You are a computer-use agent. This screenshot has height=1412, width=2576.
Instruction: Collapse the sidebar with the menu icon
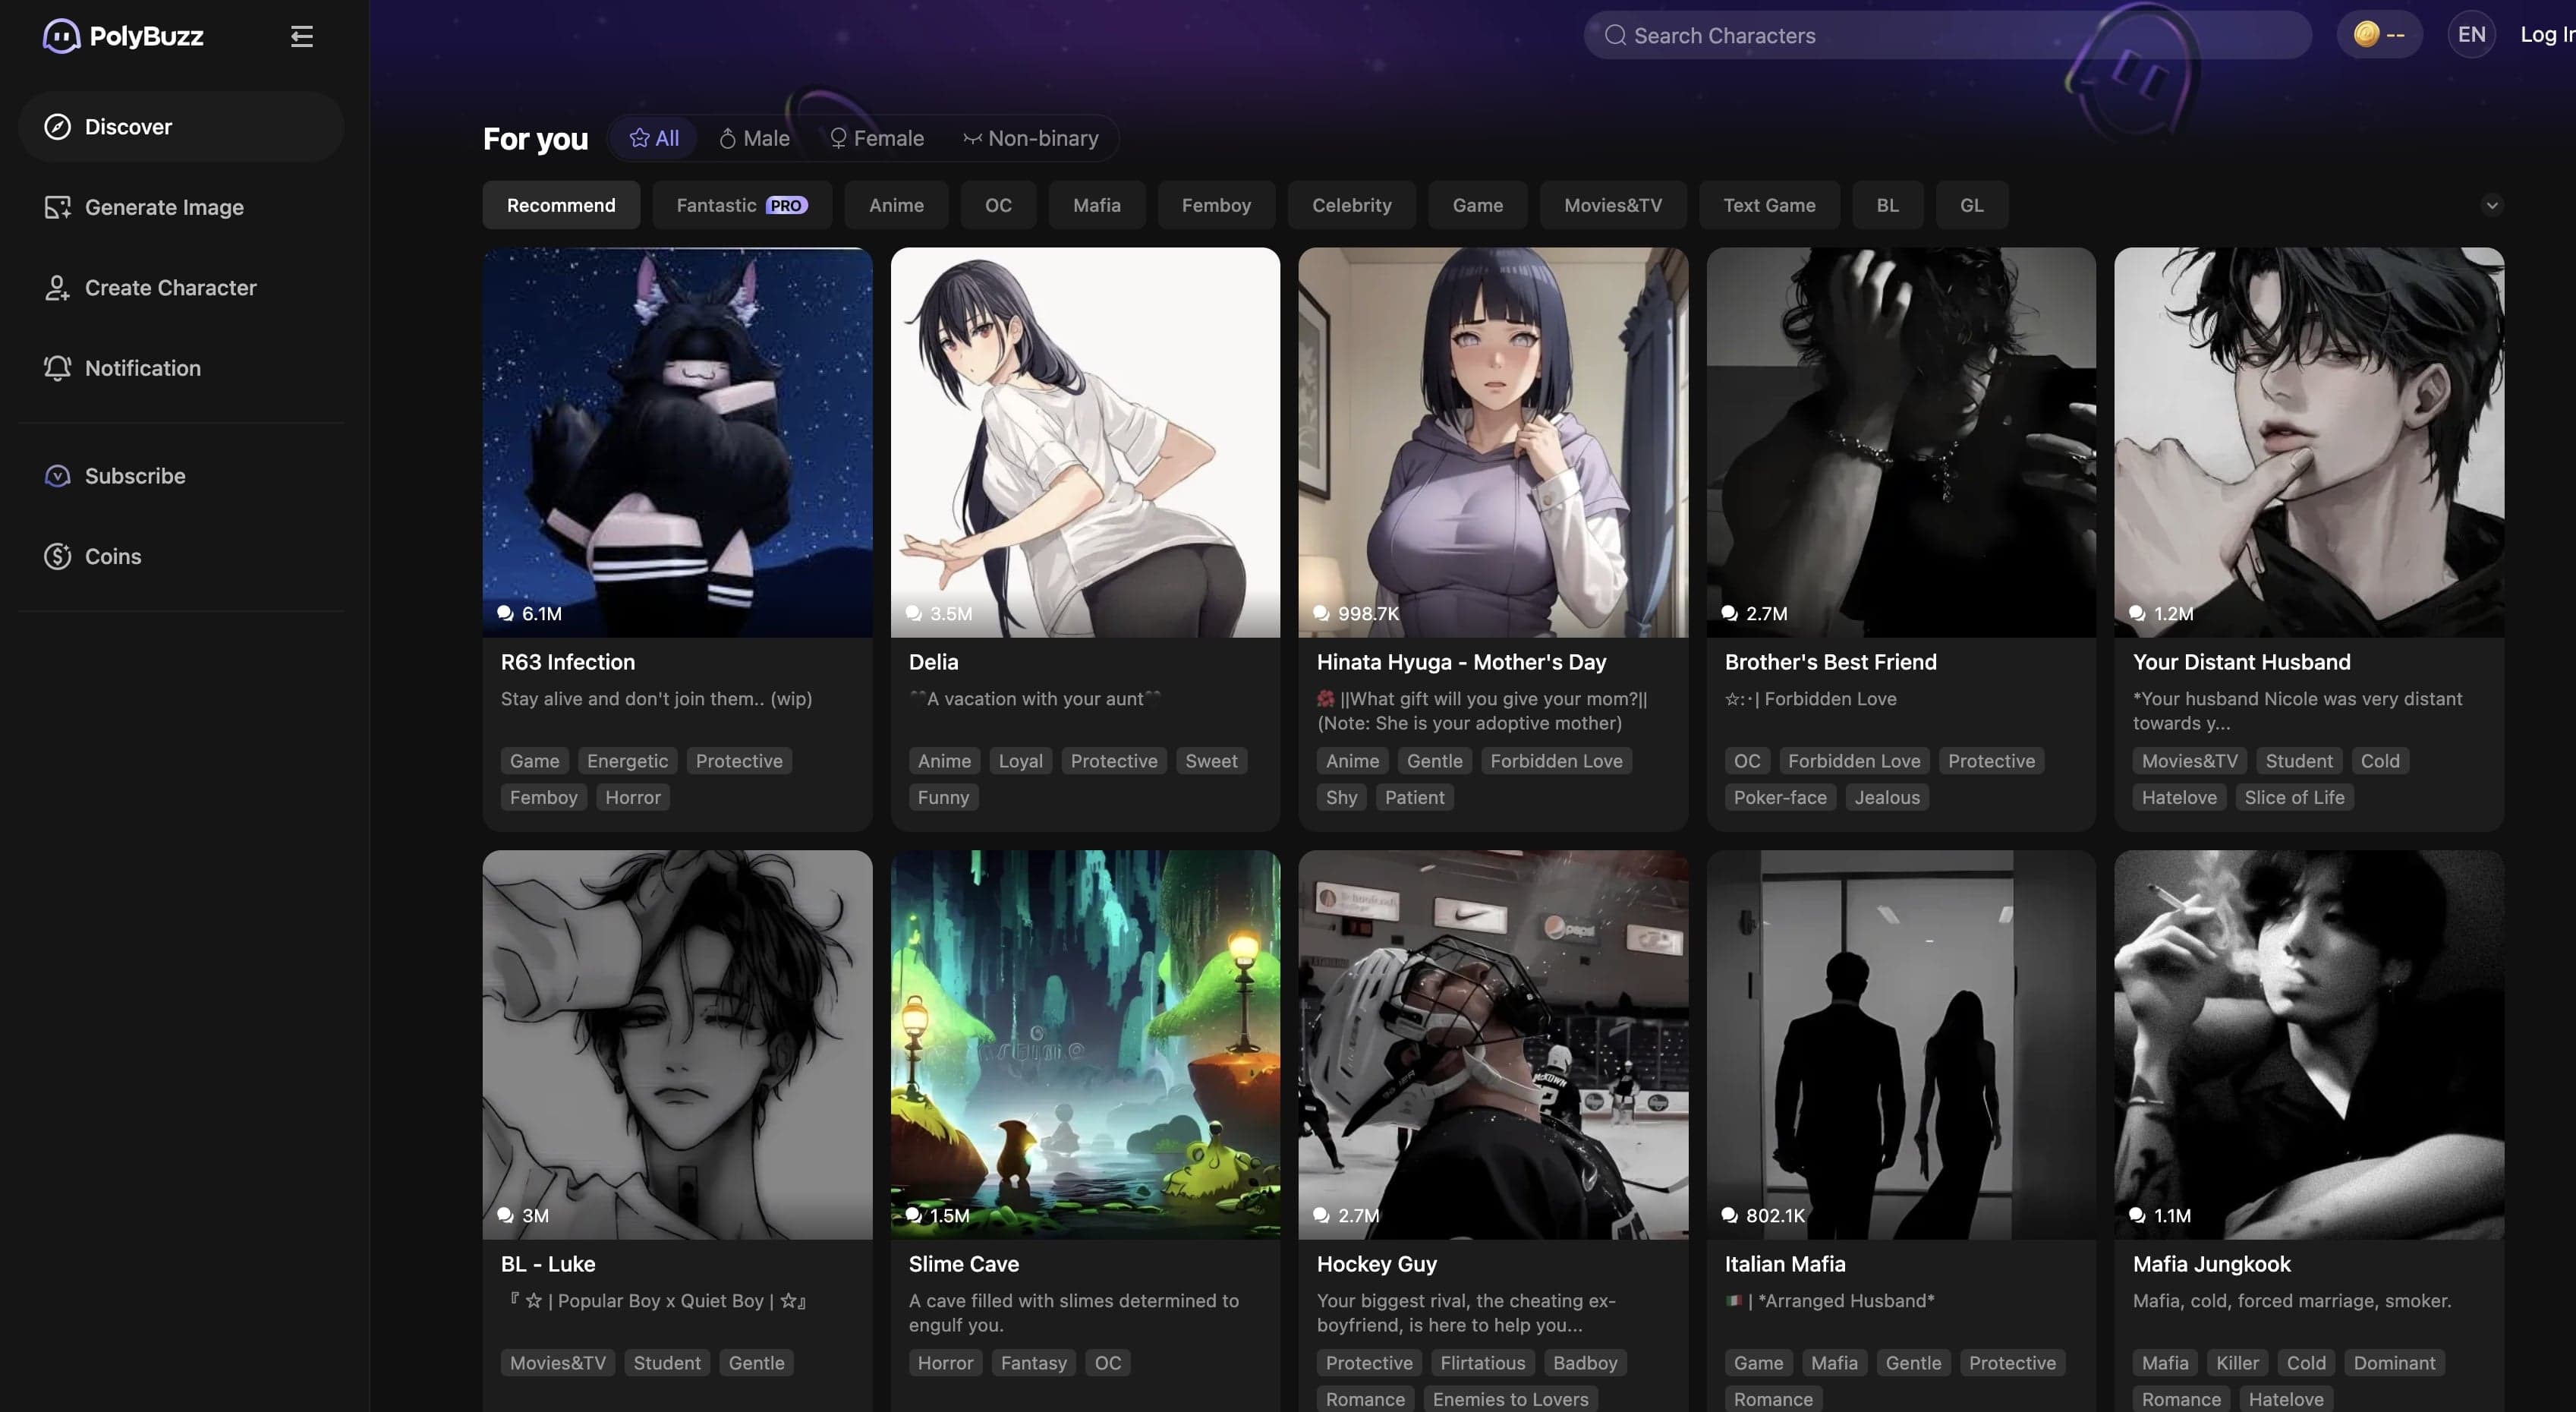[301, 37]
